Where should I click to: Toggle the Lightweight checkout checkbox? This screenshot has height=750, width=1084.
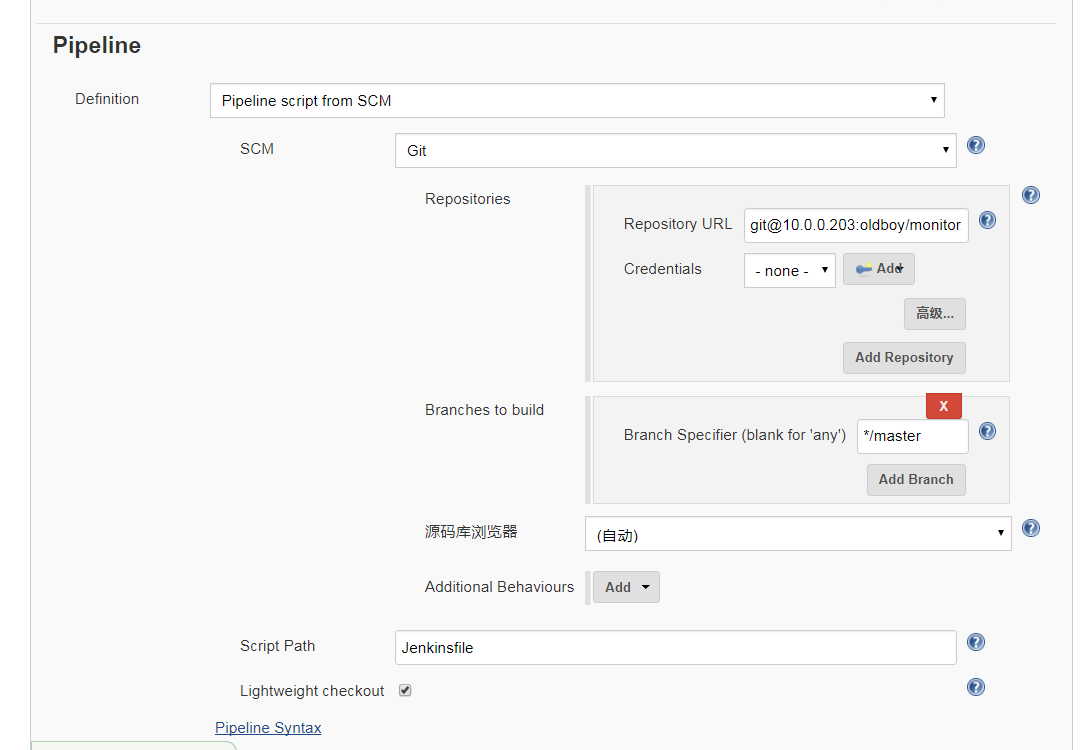pos(405,690)
